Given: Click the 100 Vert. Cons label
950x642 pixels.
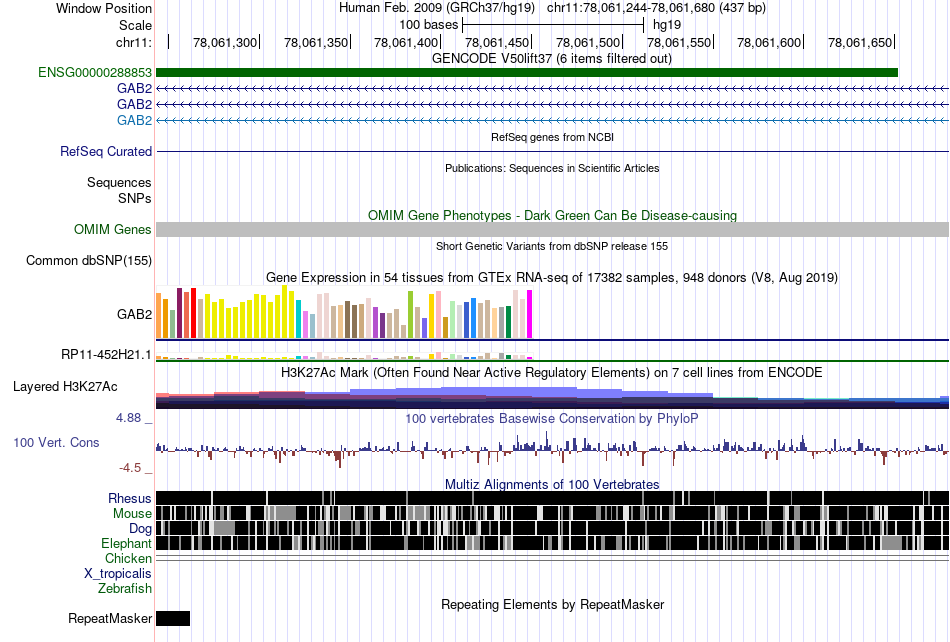Looking at the screenshot, I should coord(56,443).
